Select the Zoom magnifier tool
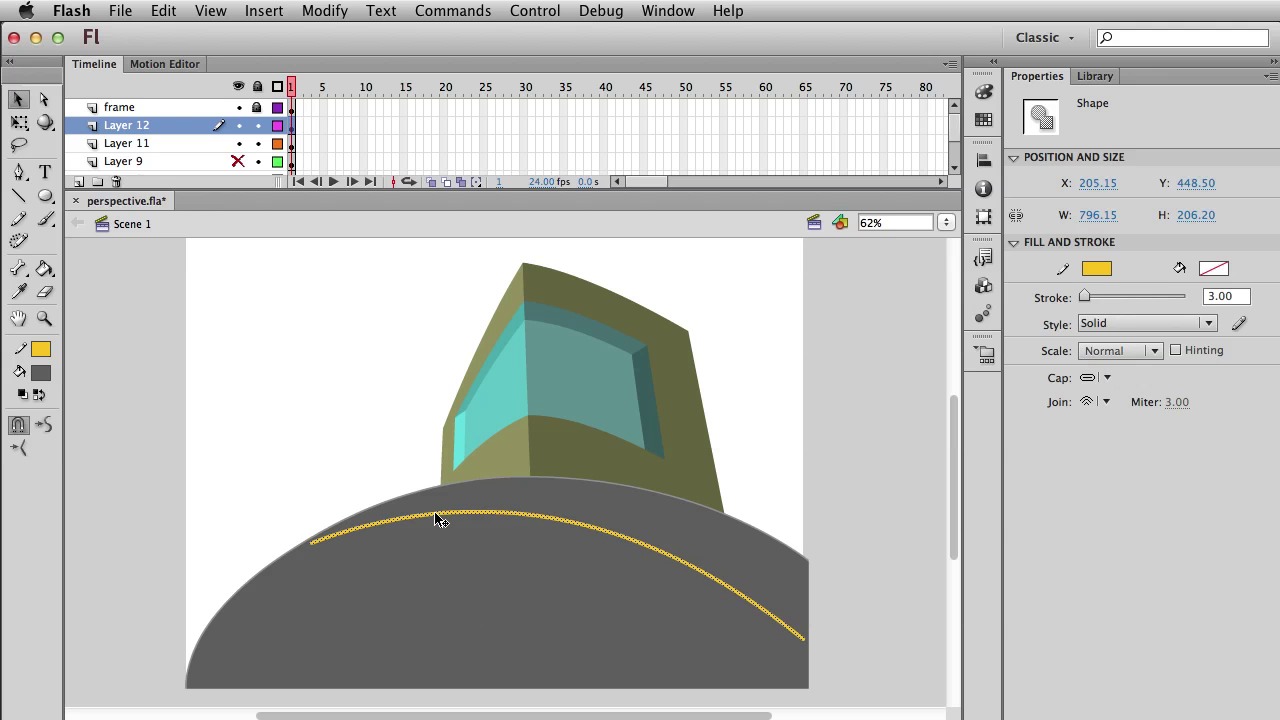Image resolution: width=1280 pixels, height=720 pixels. [x=45, y=318]
